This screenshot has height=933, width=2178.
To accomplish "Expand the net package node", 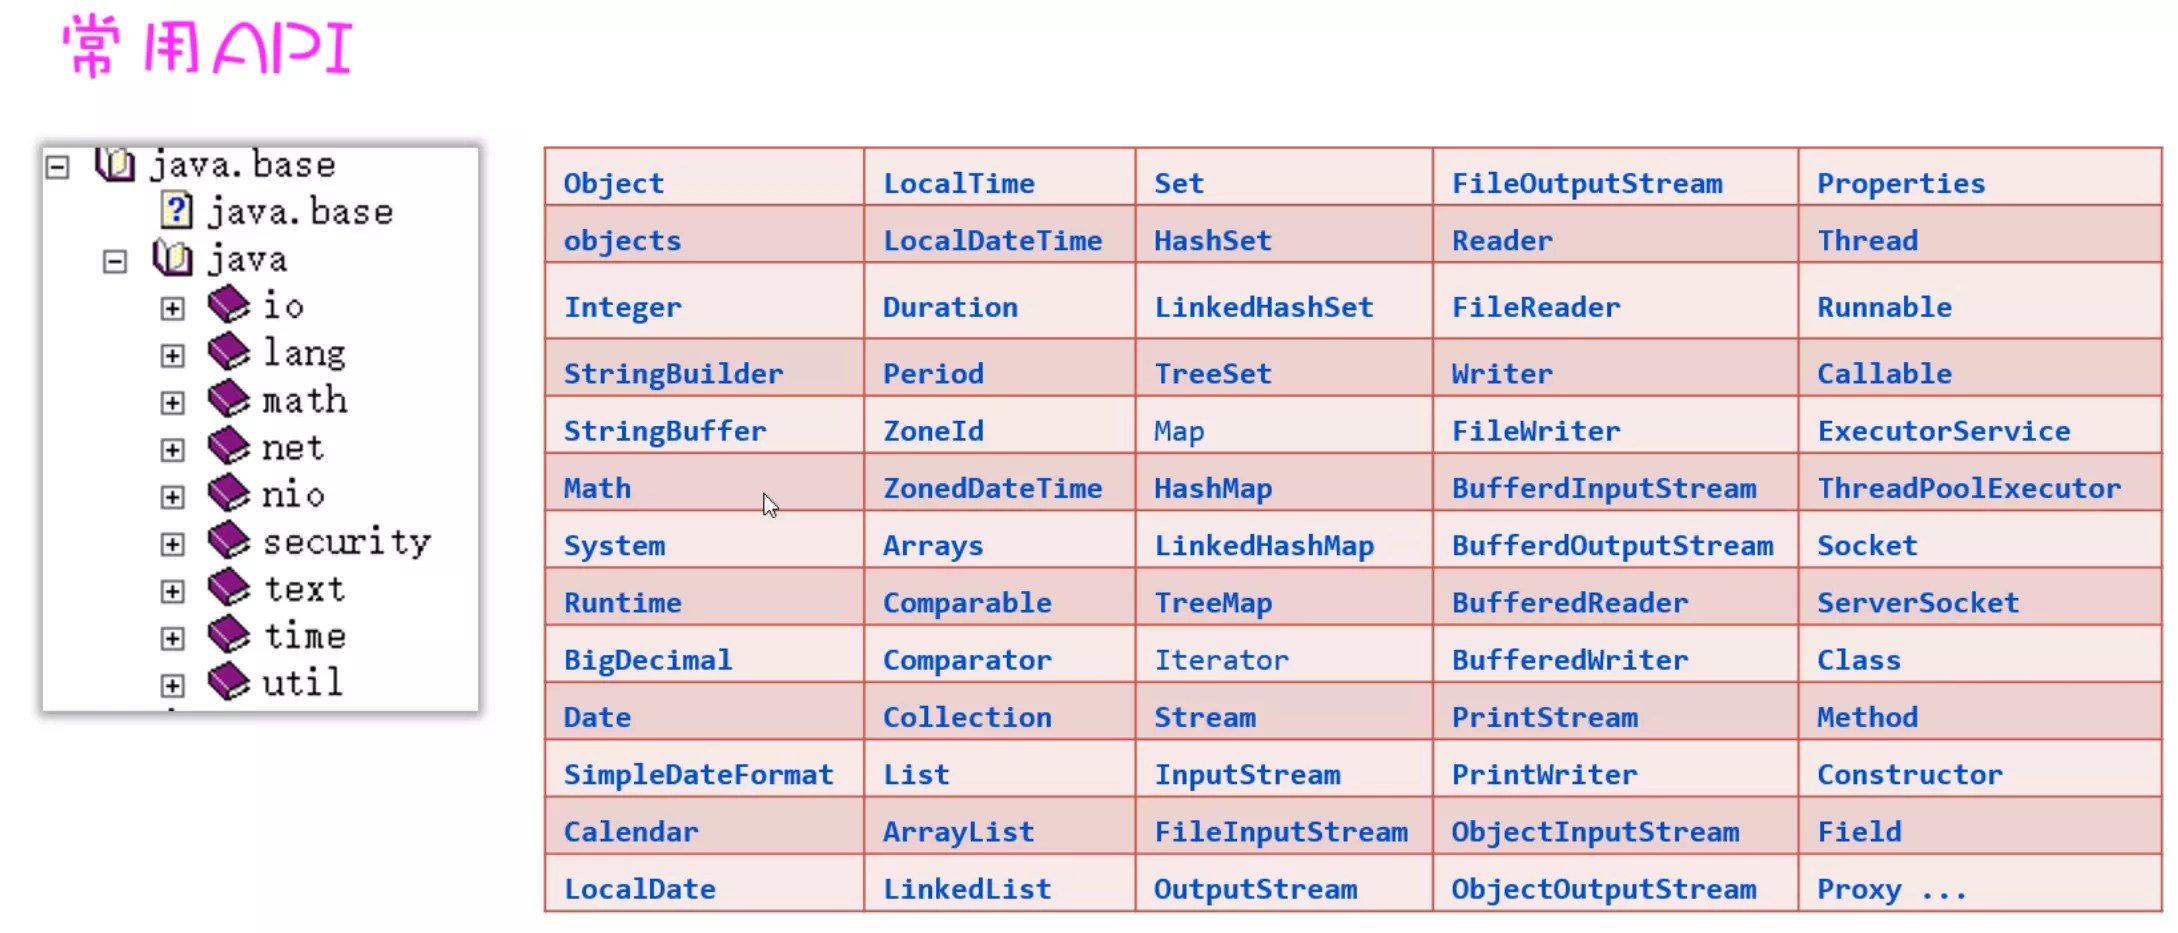I will pos(172,451).
